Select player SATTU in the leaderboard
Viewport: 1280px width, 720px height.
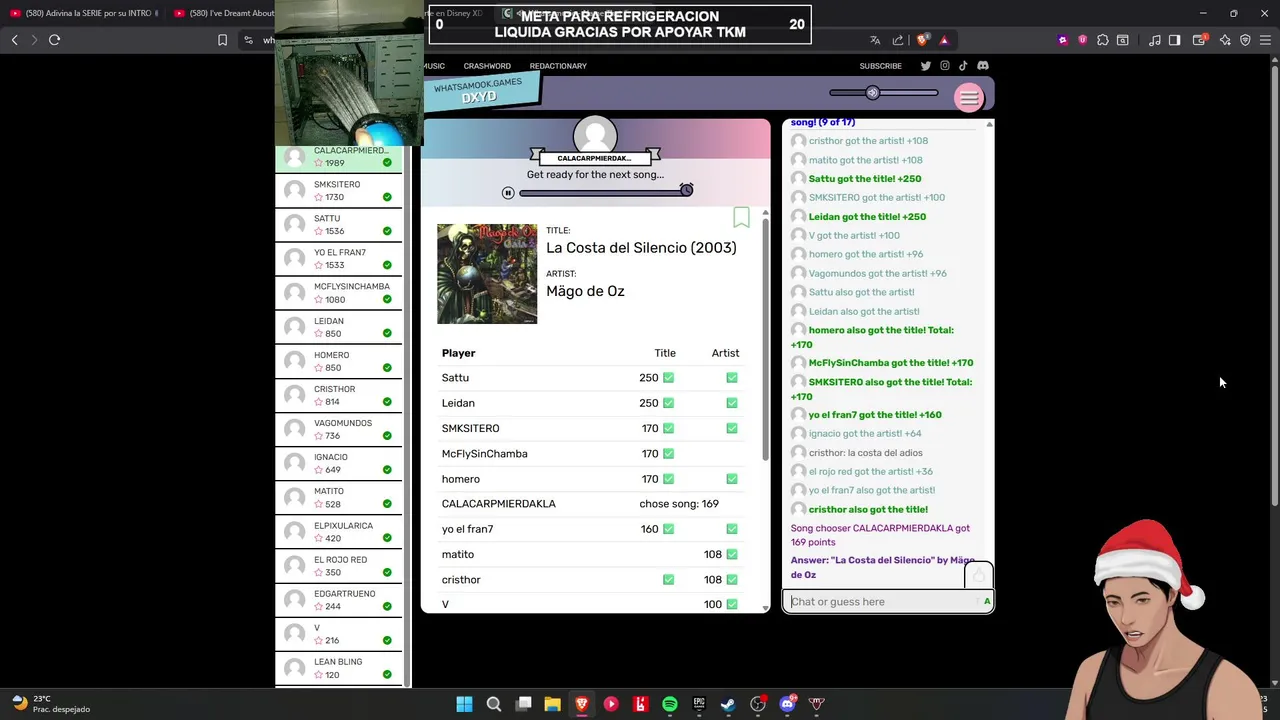pos(339,224)
